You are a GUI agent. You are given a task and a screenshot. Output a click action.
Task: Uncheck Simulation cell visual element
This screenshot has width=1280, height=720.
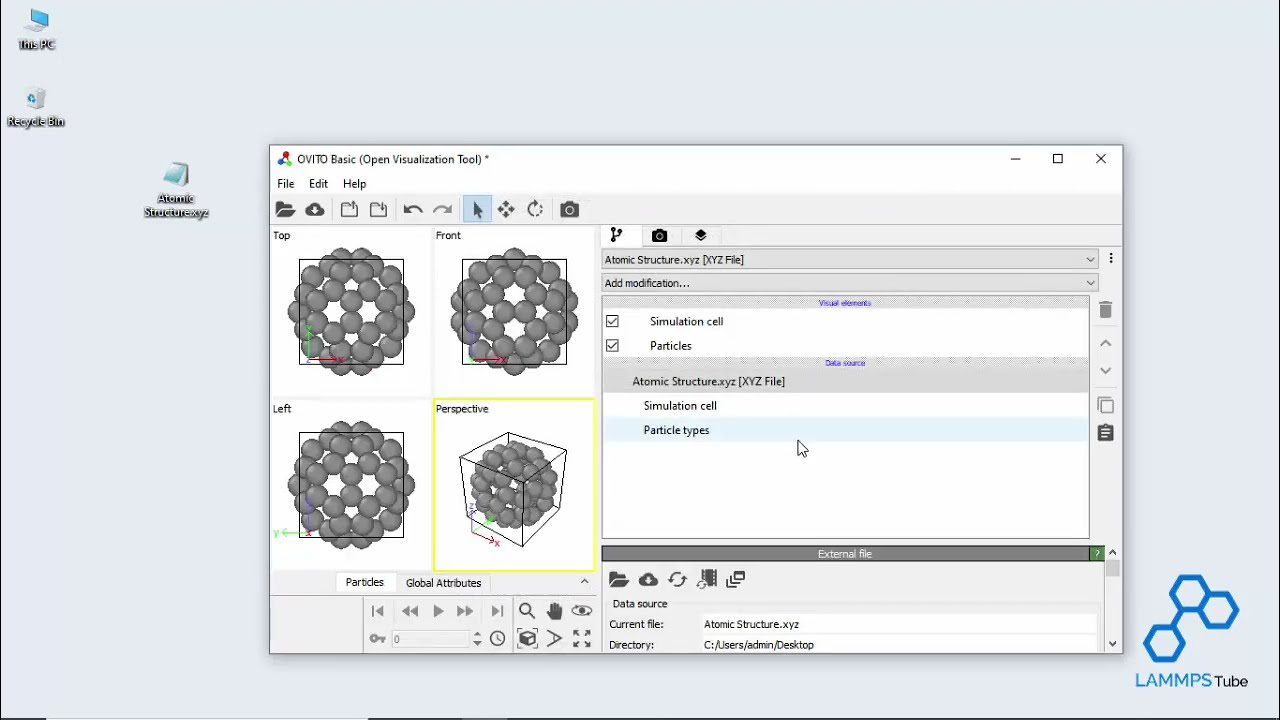612,322
